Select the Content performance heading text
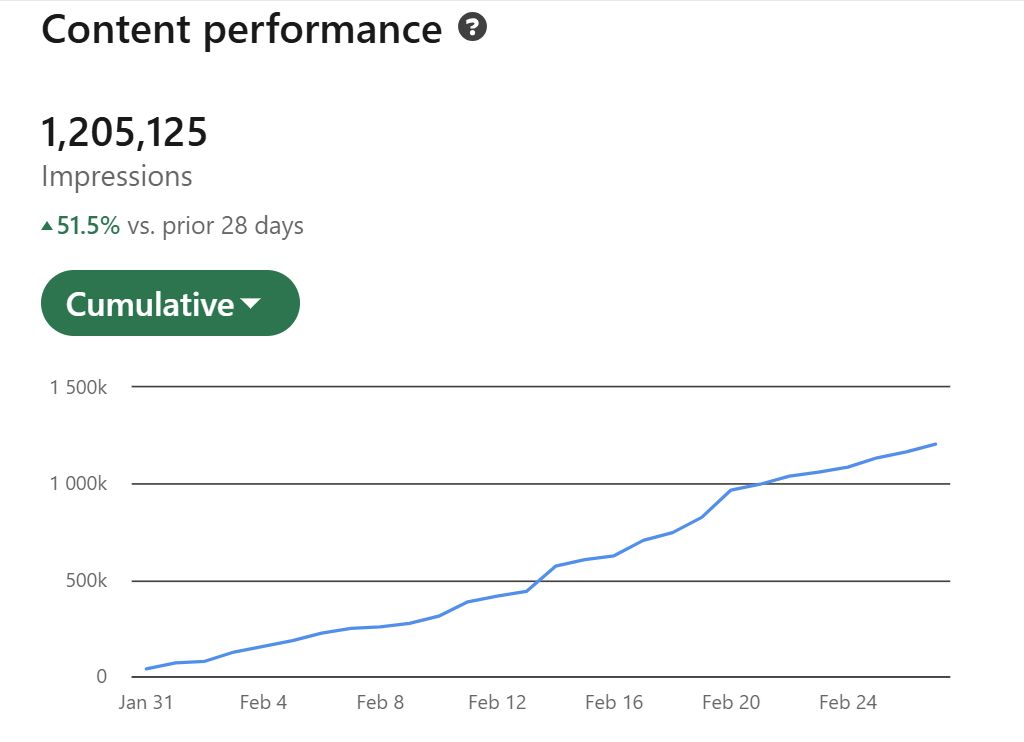The height and width of the screenshot is (742, 1024). tap(242, 30)
